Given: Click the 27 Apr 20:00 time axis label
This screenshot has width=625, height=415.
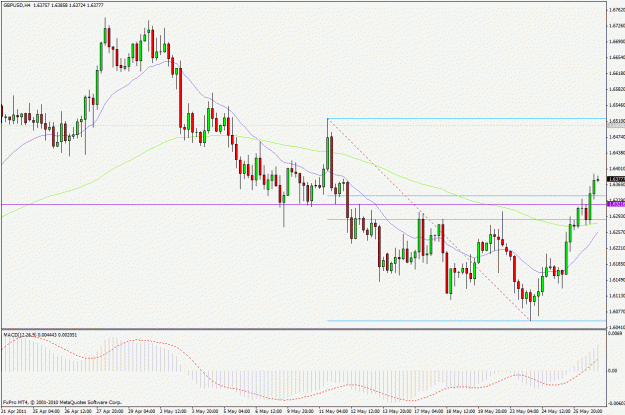Looking at the screenshot, I should (x=109, y=411).
